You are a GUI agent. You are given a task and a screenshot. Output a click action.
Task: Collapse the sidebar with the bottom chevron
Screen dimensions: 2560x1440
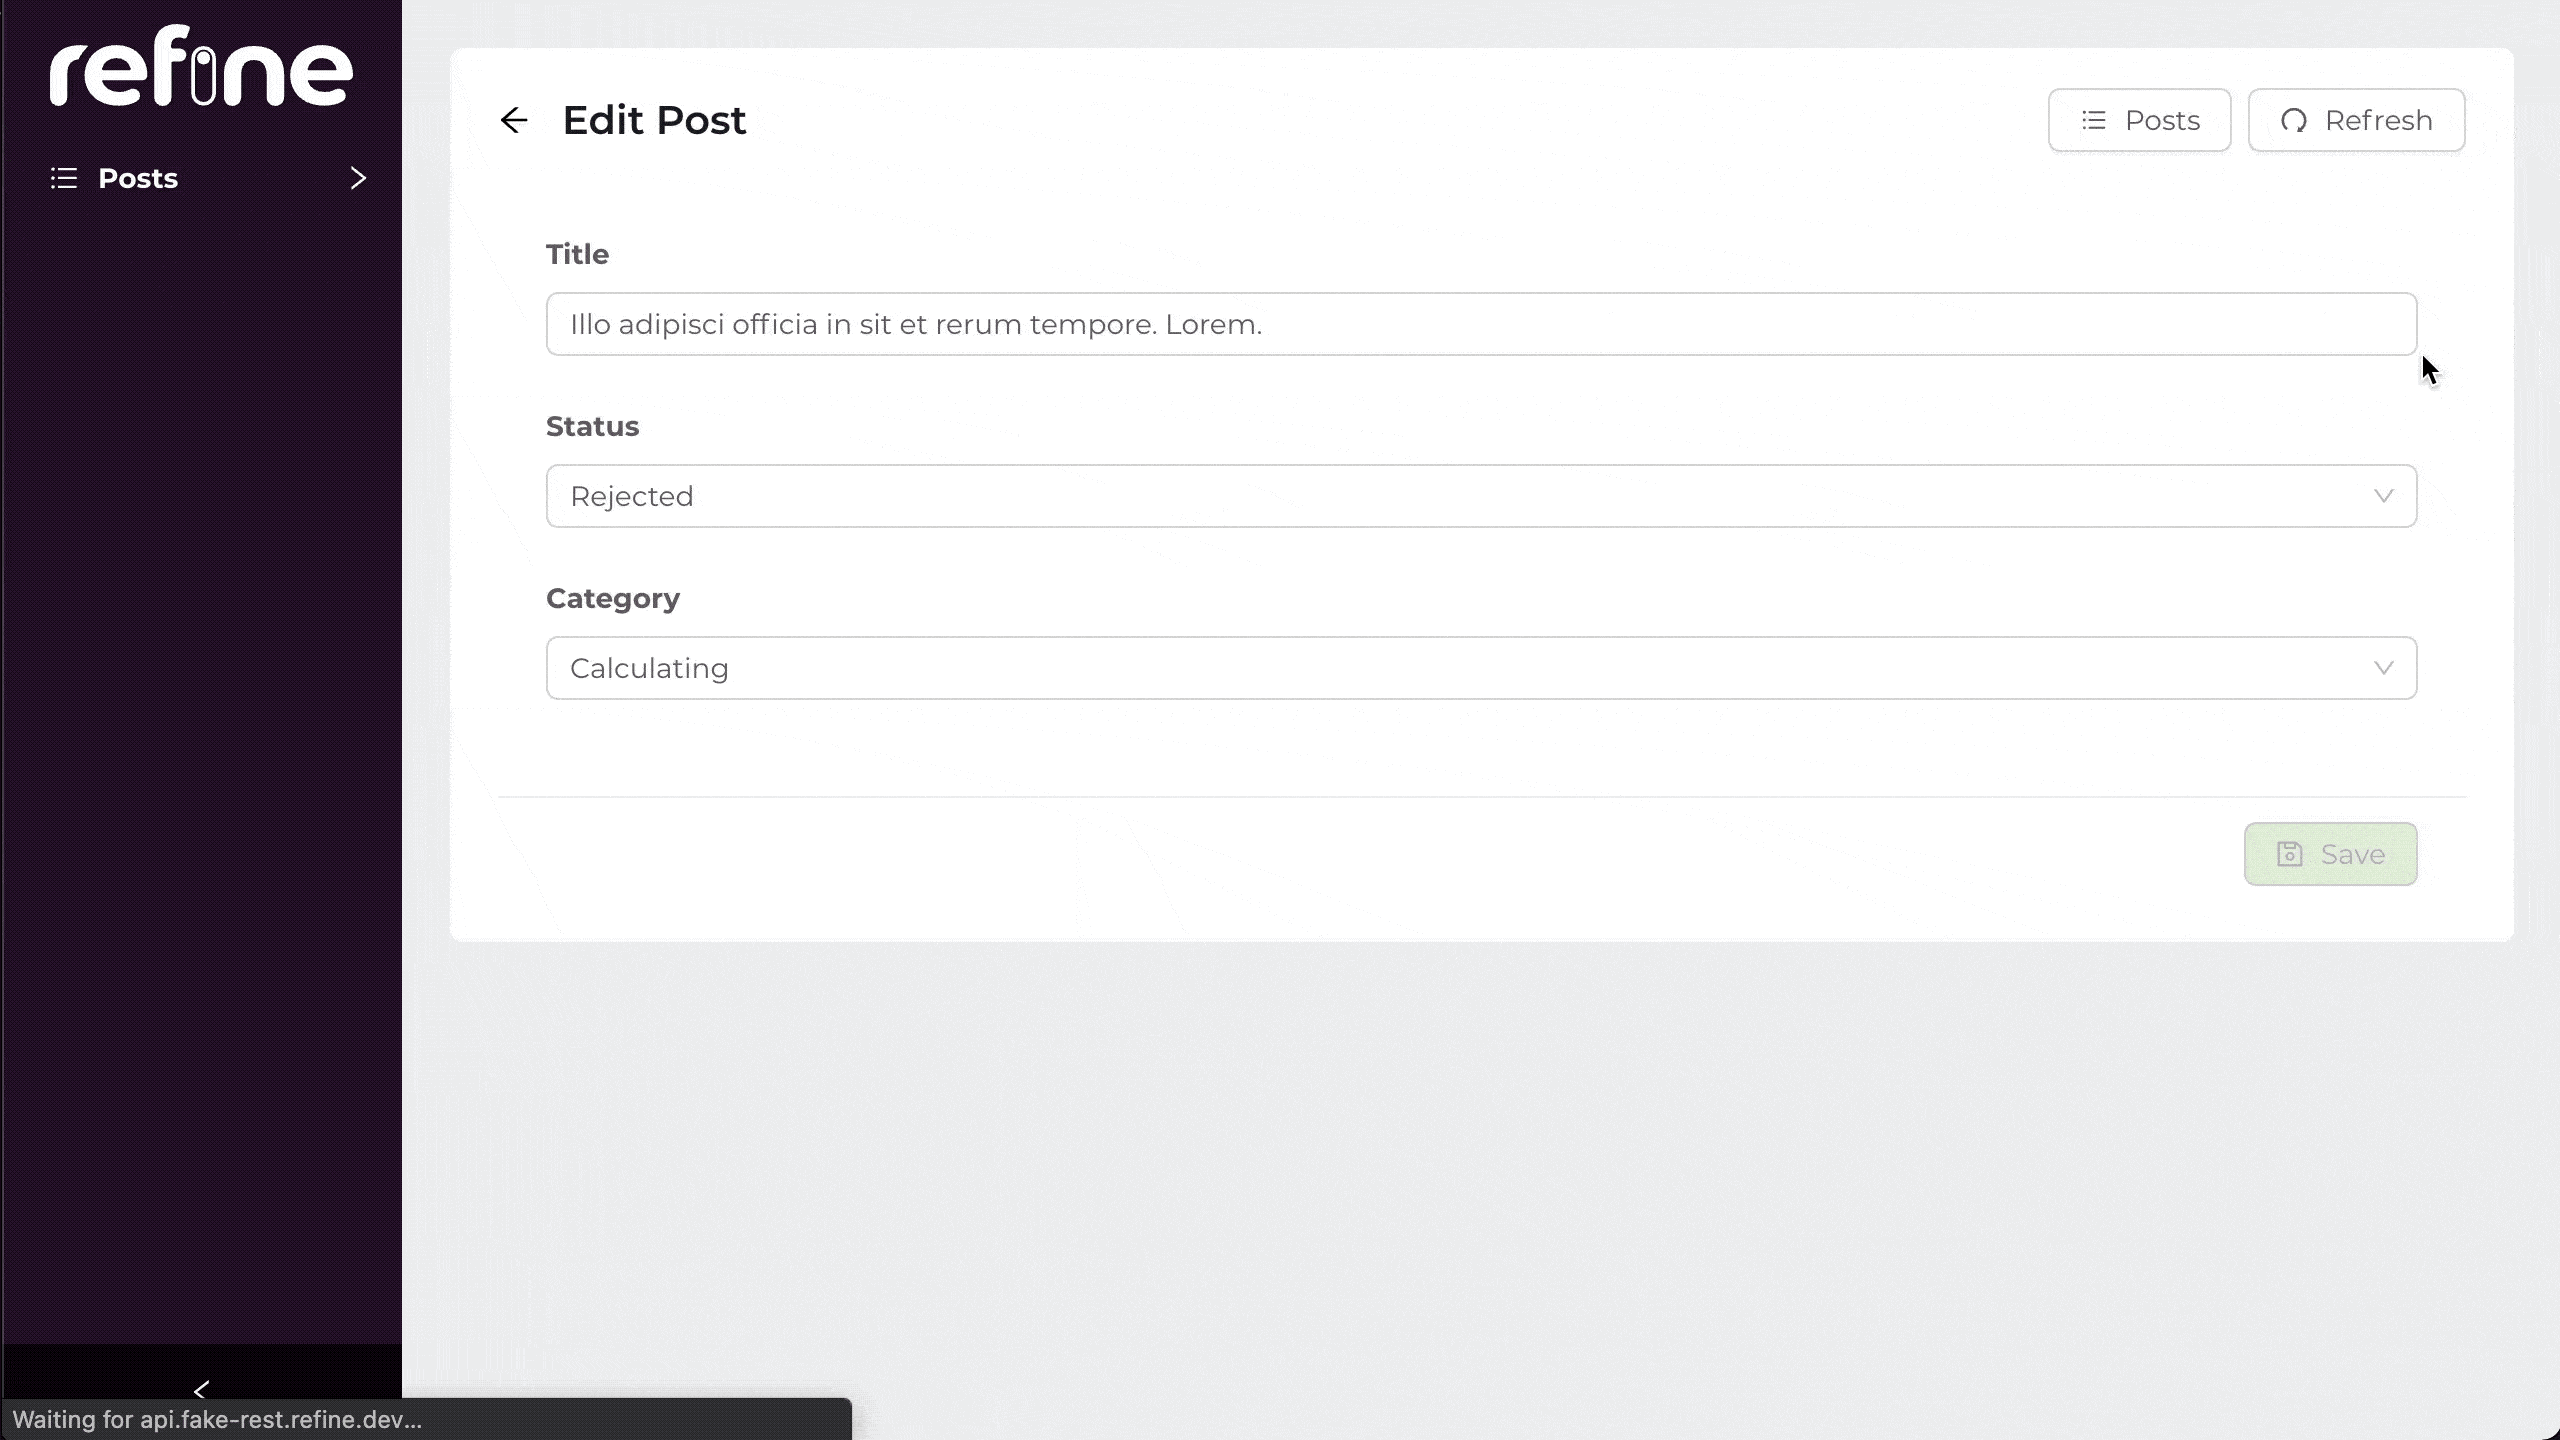pyautogui.click(x=201, y=1390)
